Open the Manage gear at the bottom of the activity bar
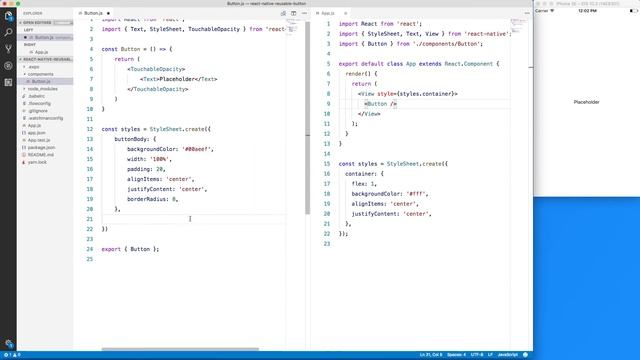 point(9,343)
